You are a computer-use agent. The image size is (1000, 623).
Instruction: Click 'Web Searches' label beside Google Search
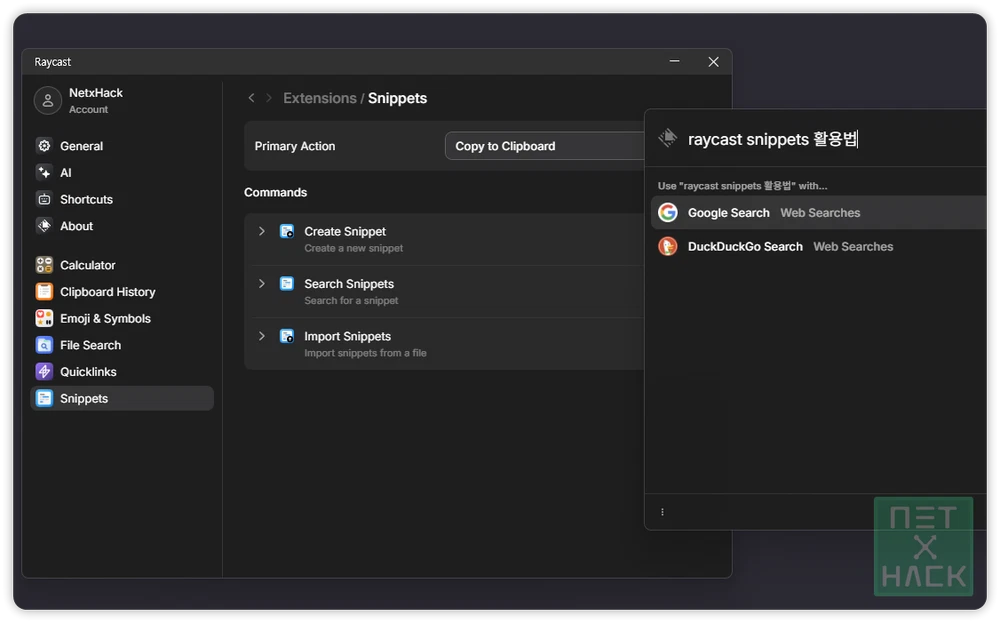(820, 213)
